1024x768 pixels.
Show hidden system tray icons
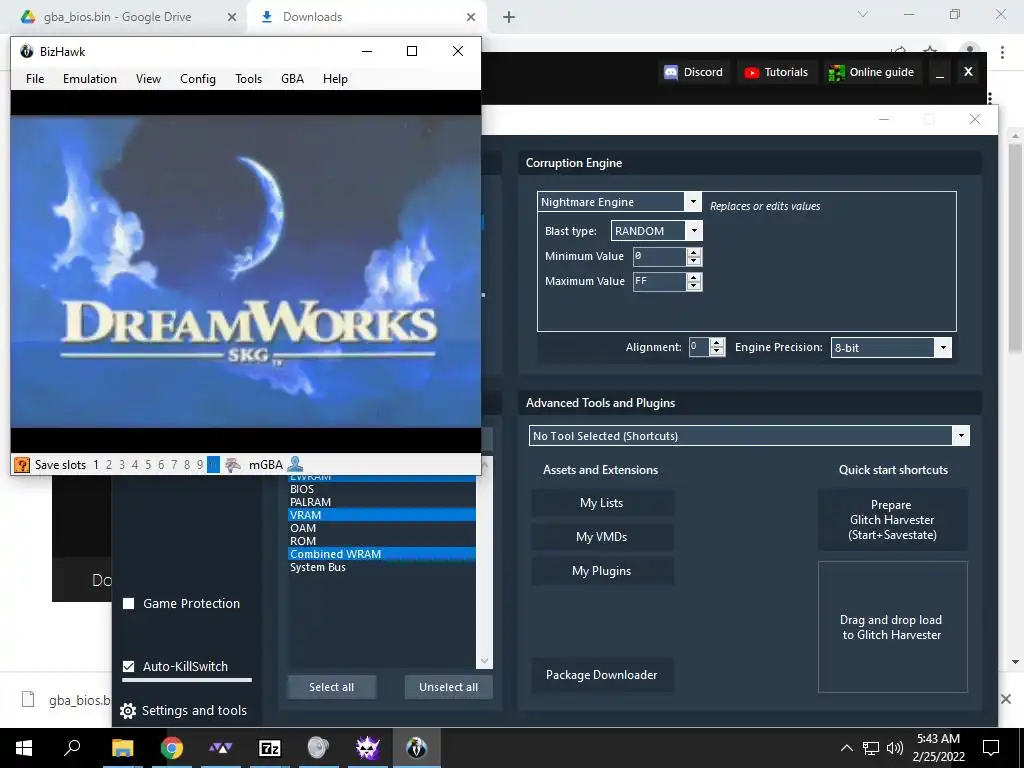click(846, 748)
